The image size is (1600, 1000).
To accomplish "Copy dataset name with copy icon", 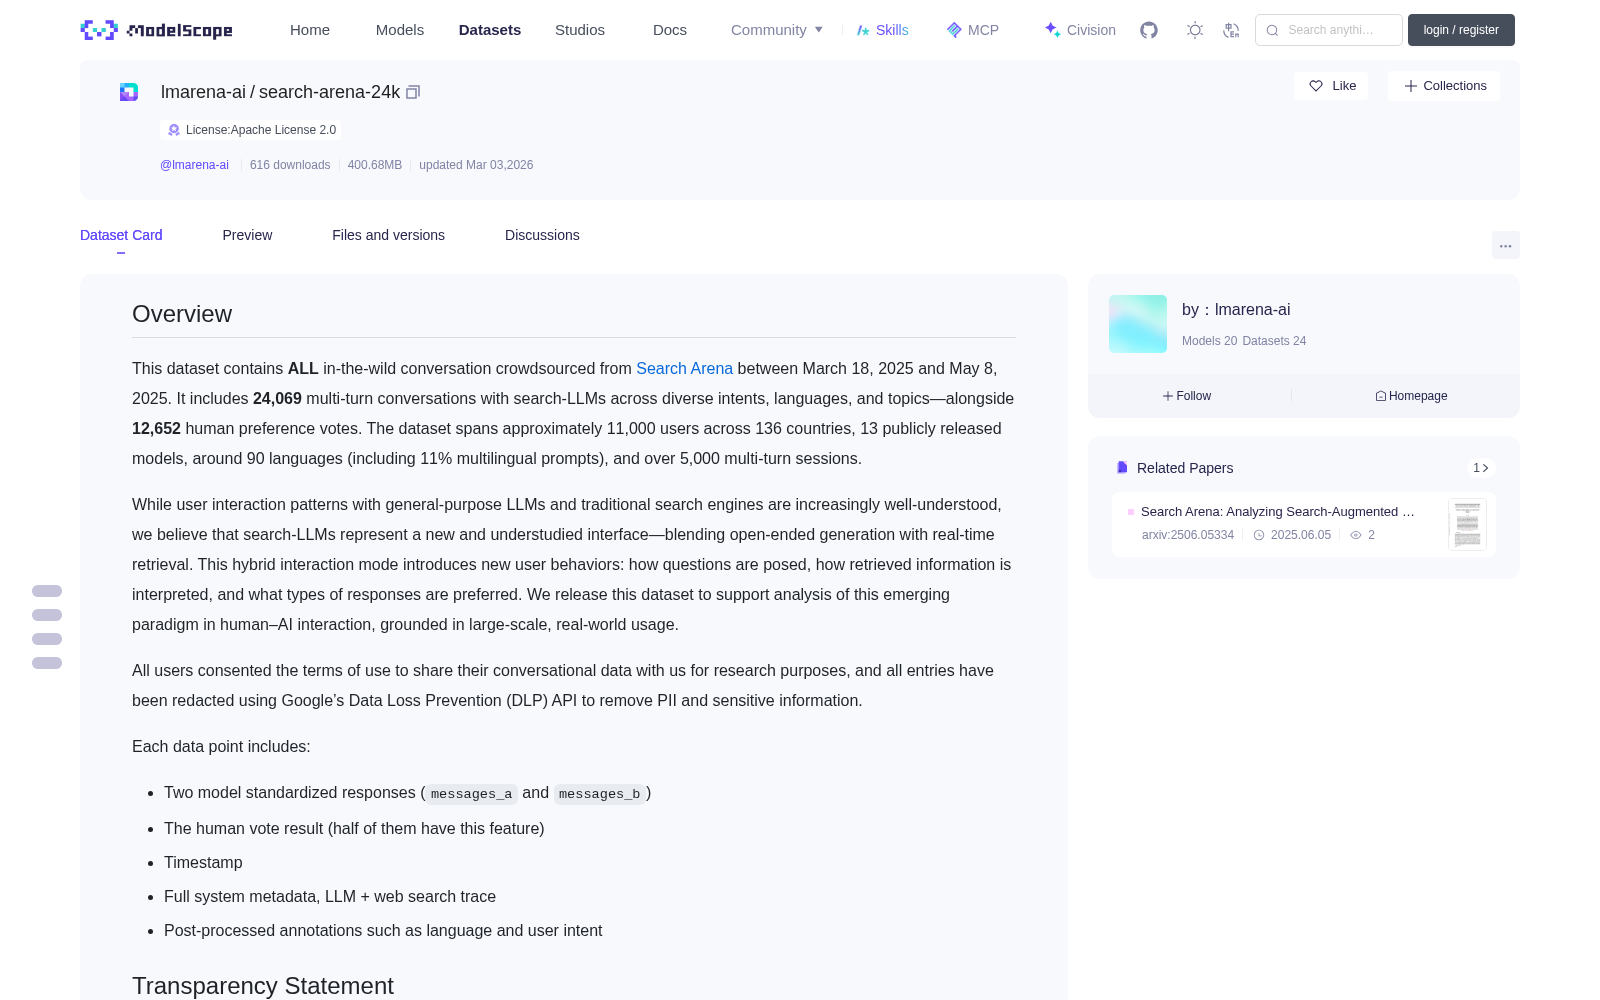I will (x=413, y=92).
